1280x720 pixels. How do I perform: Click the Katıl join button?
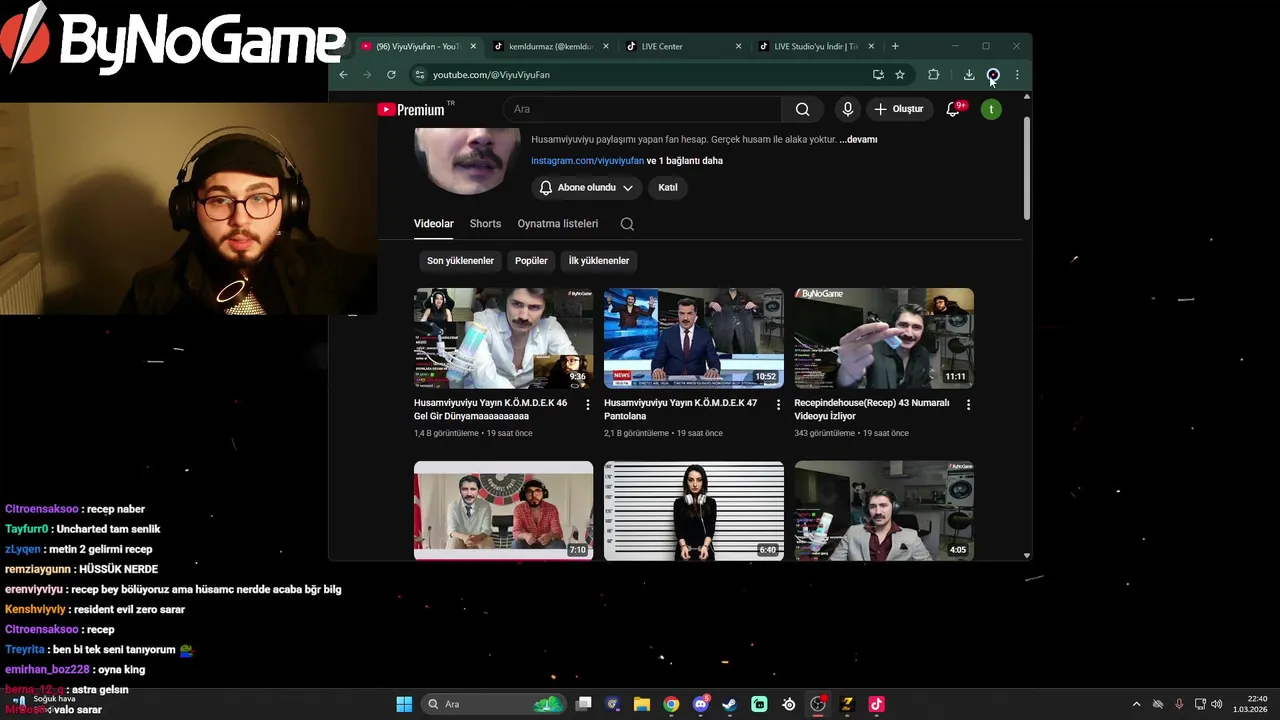668,187
